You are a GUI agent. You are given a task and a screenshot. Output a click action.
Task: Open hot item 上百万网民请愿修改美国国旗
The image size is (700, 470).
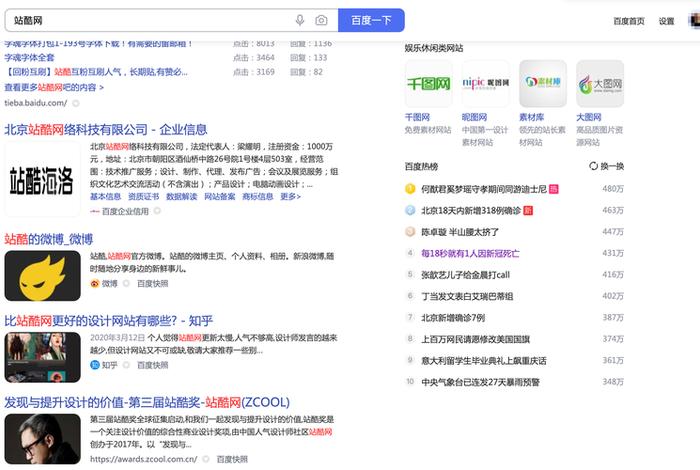coord(475,339)
